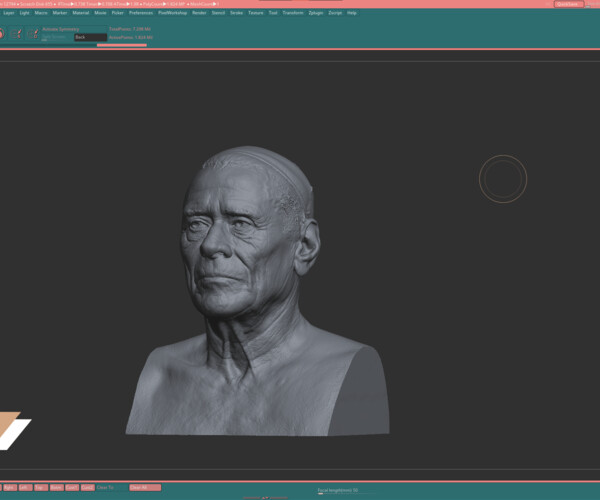
Task: Open the Movie menu
Action: (100, 13)
